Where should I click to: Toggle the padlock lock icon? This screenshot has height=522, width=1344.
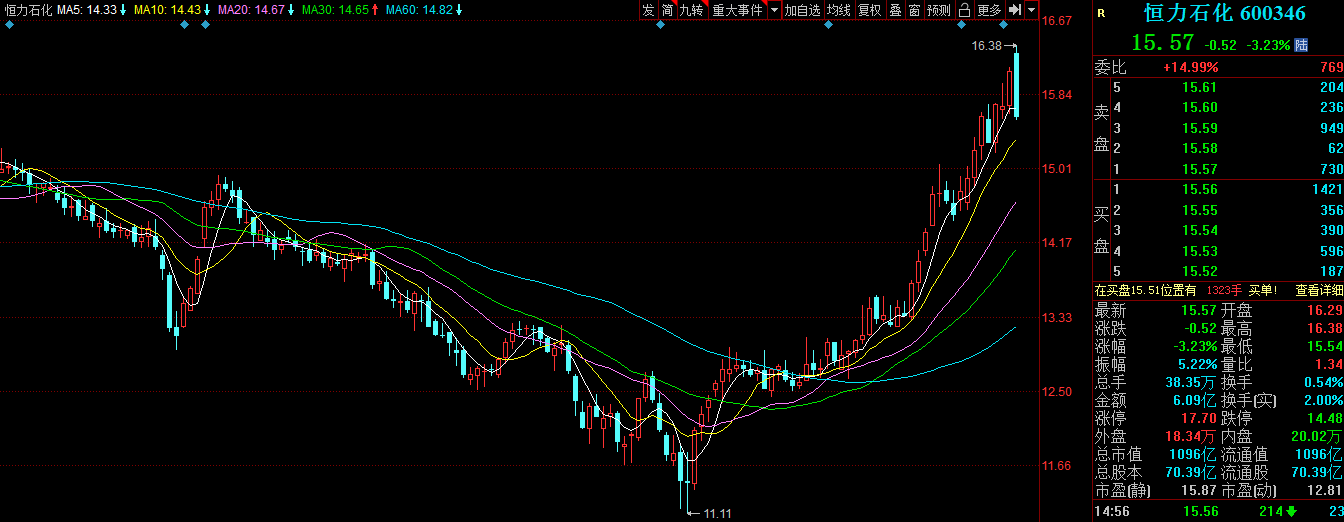click(964, 10)
